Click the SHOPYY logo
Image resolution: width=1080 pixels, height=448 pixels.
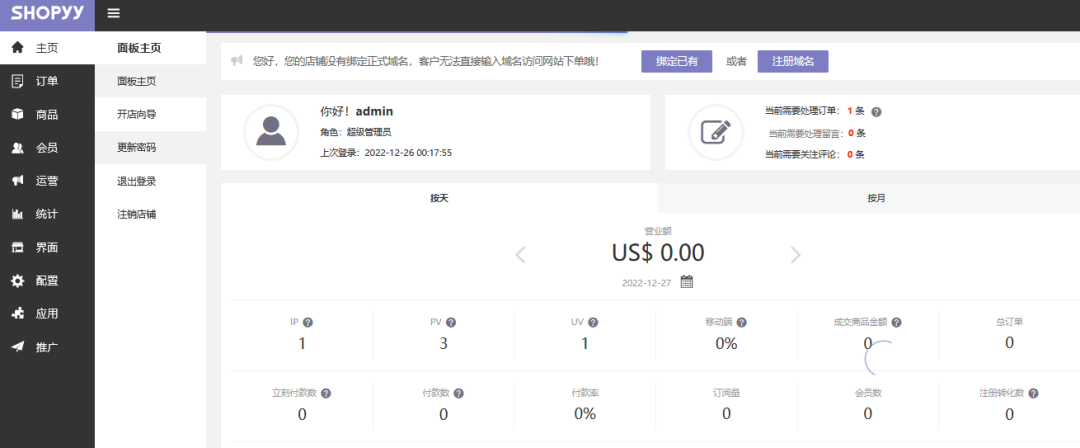click(47, 14)
